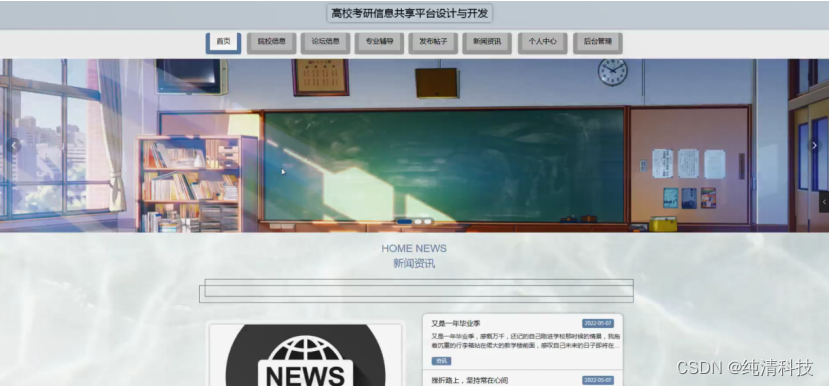Switch to the second carousel indicator dot
Image resolution: width=829 pixels, height=386 pixels.
(418, 222)
